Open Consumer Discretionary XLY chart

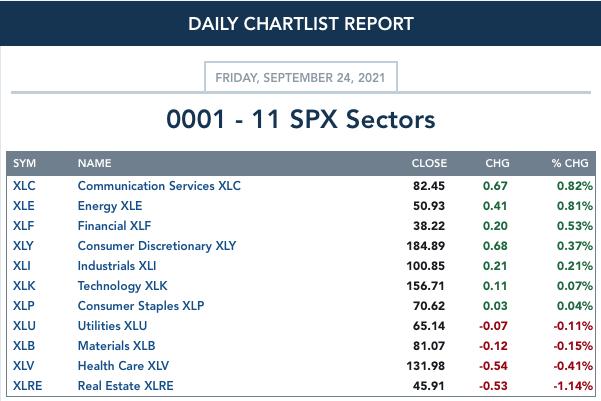coord(157,246)
